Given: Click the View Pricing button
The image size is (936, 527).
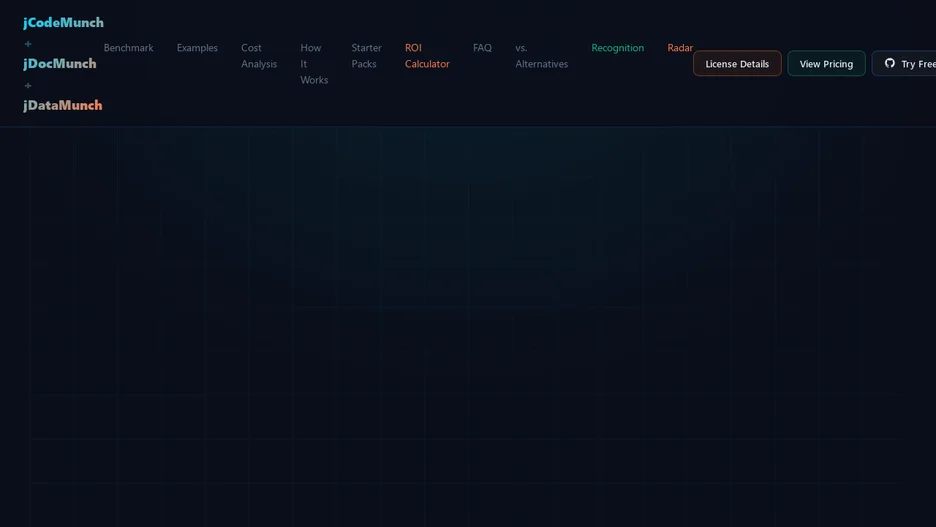Looking at the screenshot, I should point(826,63).
